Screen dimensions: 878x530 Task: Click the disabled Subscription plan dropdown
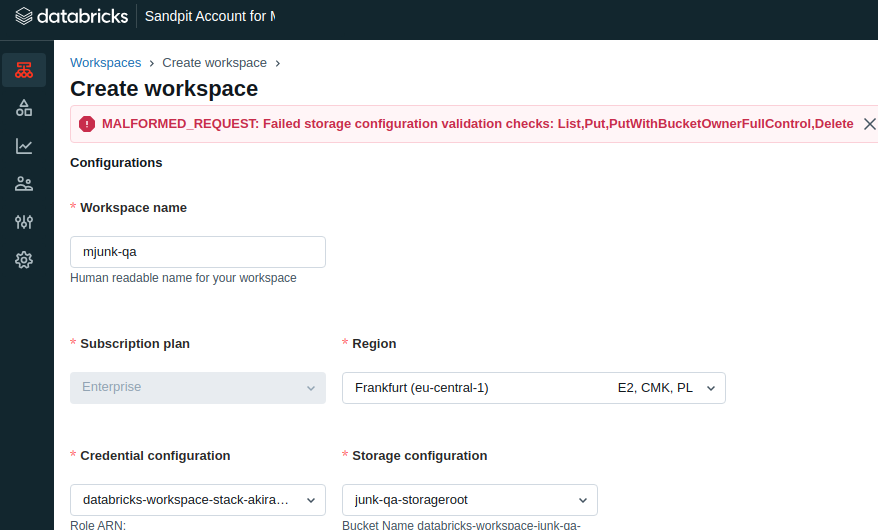197,388
